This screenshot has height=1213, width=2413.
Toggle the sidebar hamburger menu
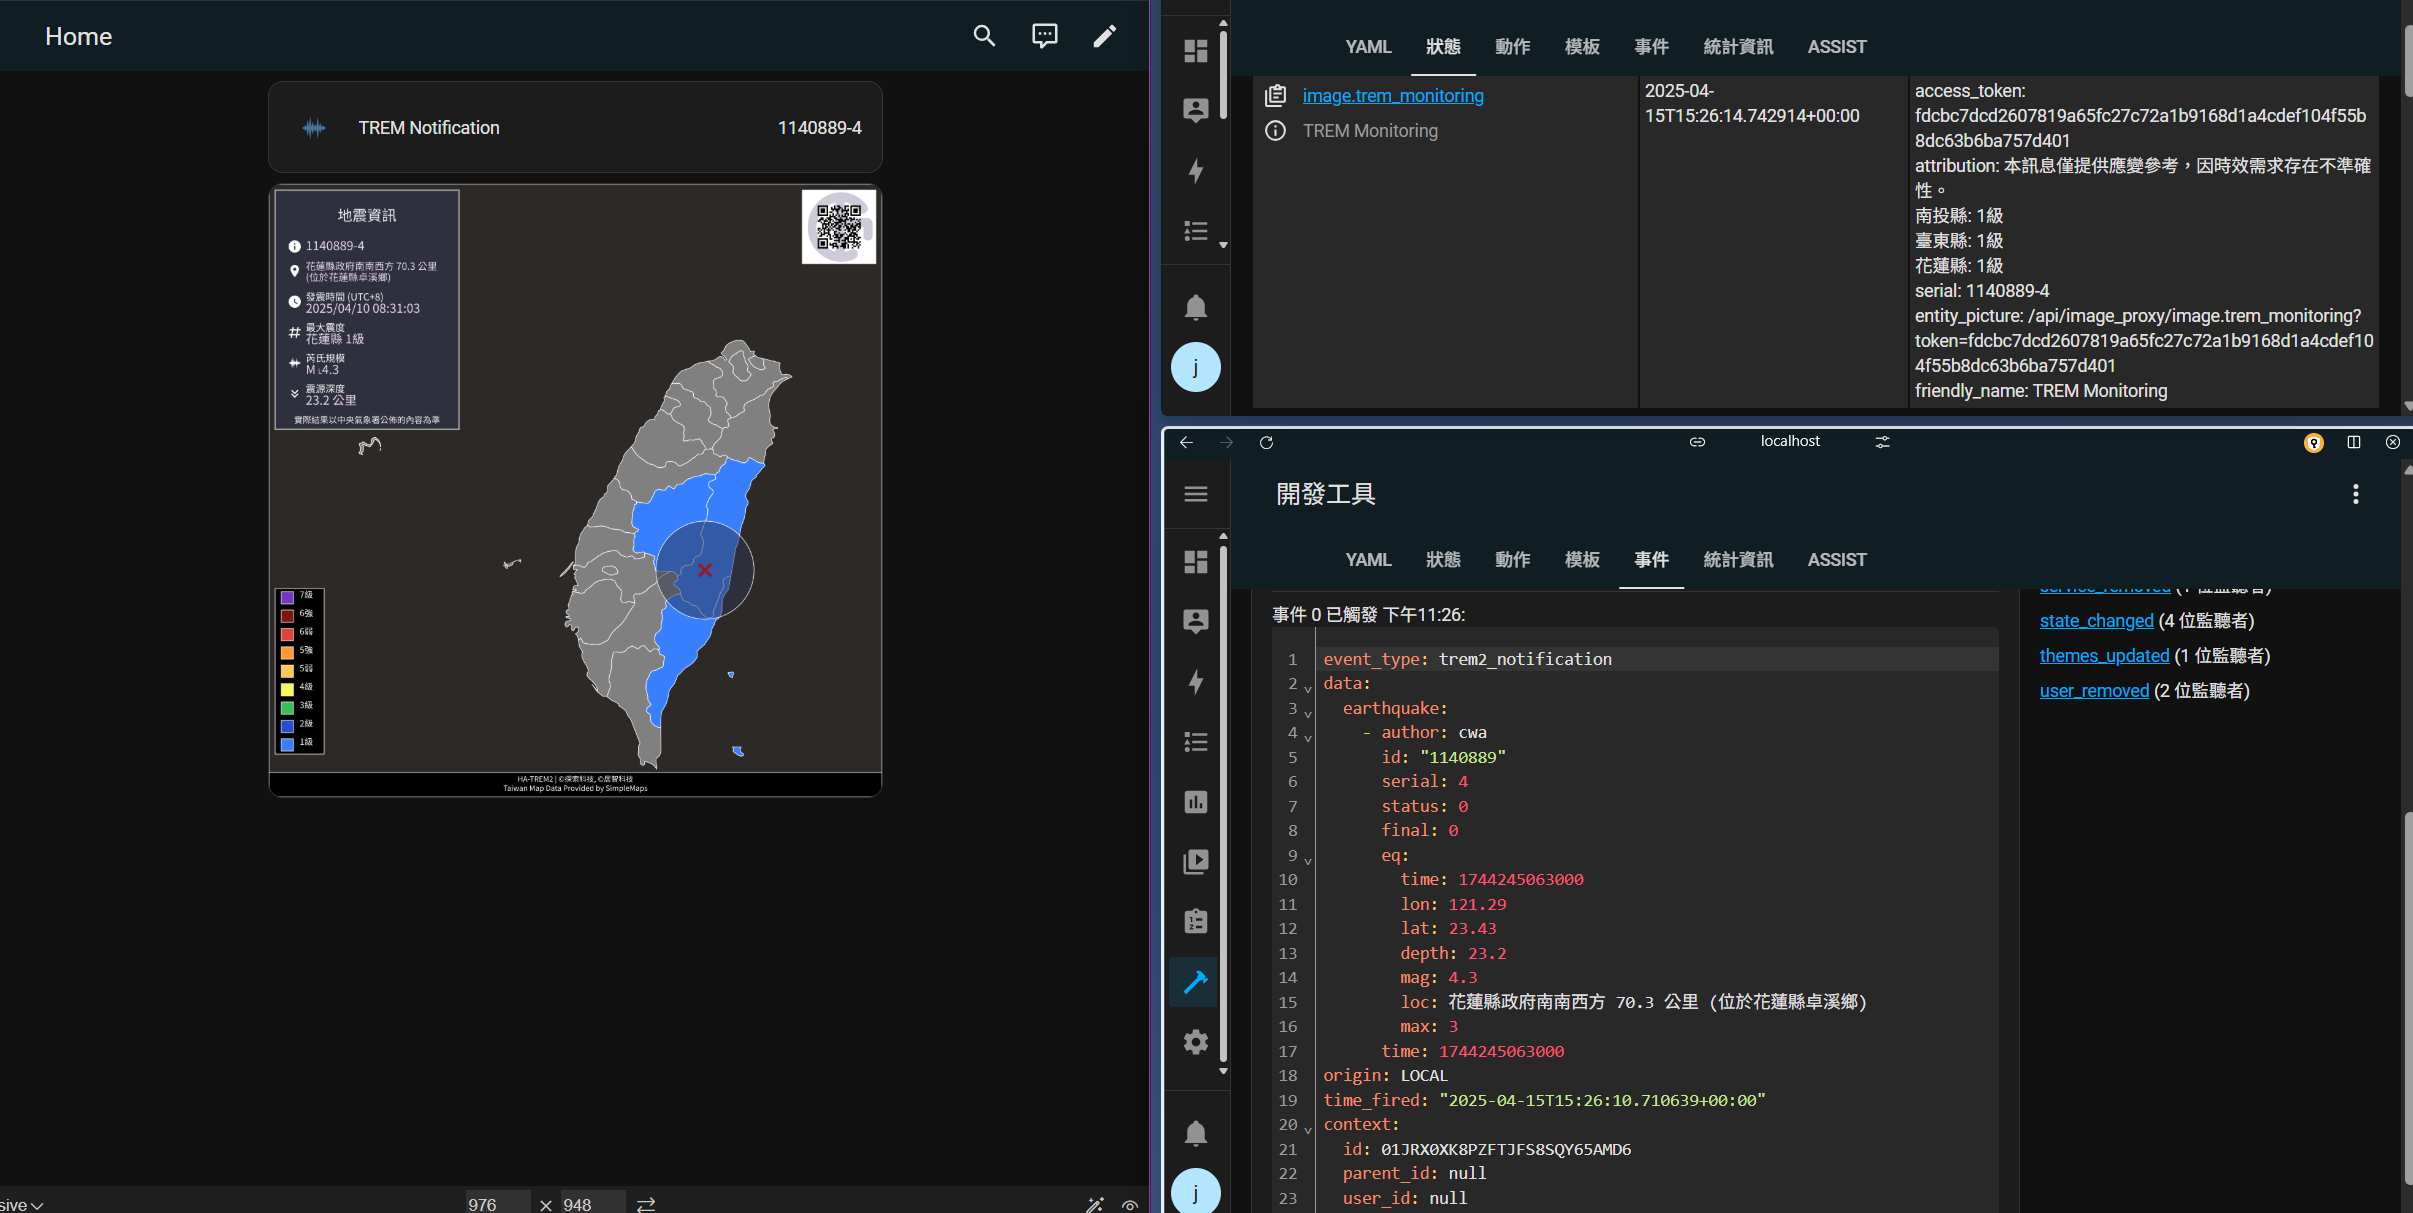1195,494
